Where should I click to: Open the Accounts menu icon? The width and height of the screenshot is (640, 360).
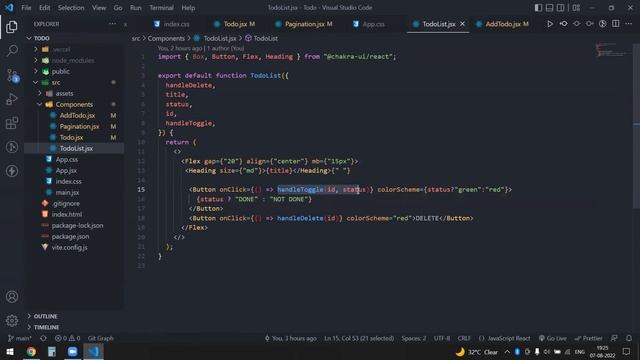pos(12,297)
